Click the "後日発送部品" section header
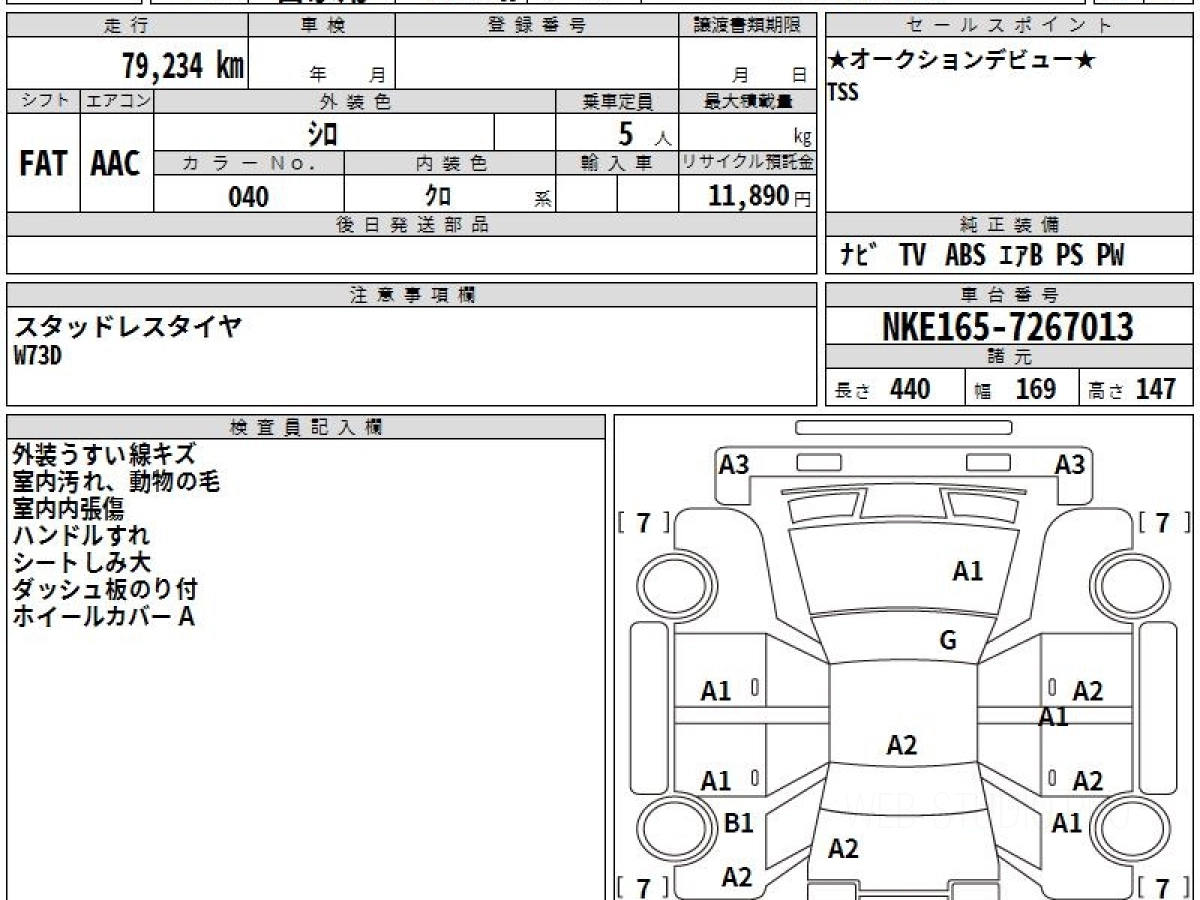The width and height of the screenshot is (1200, 900). (412, 225)
